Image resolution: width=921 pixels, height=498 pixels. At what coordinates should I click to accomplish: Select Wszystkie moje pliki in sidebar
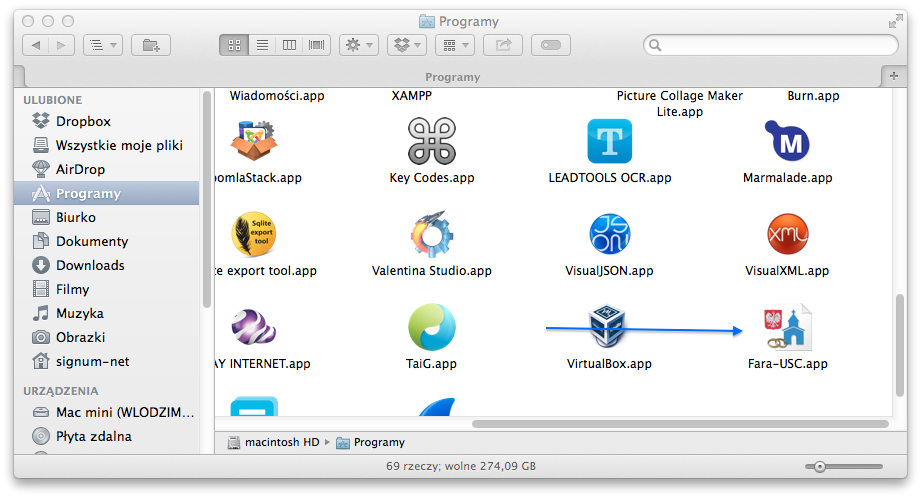point(108,145)
